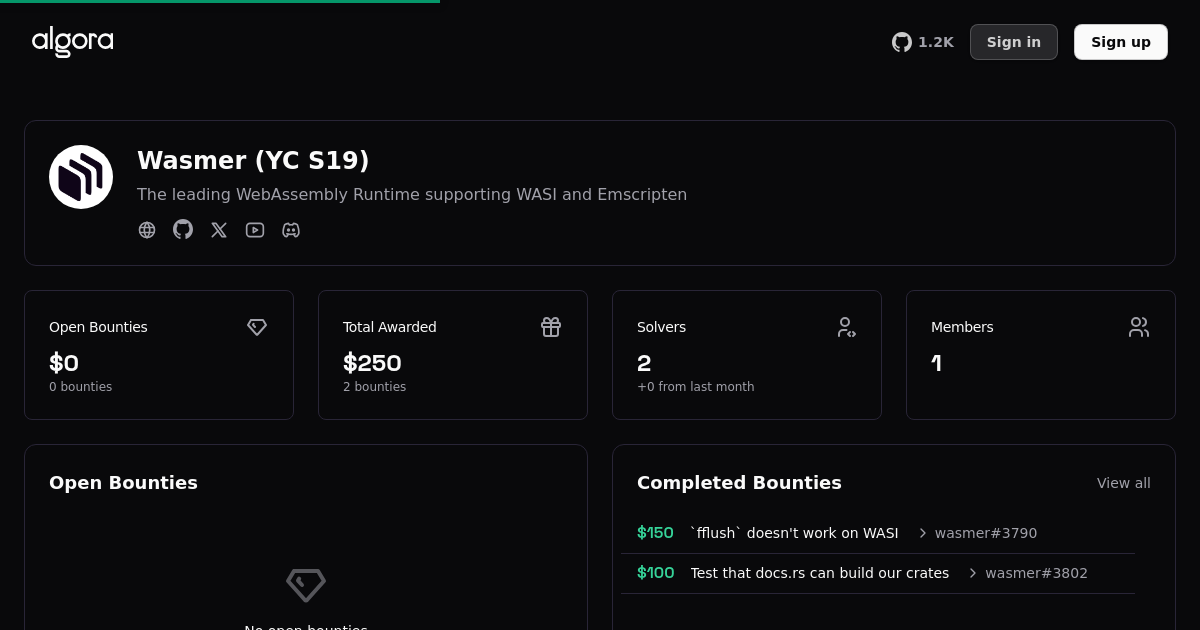The height and width of the screenshot is (630, 1200).
Task: Click the Members people icon
Action: point(1139,327)
